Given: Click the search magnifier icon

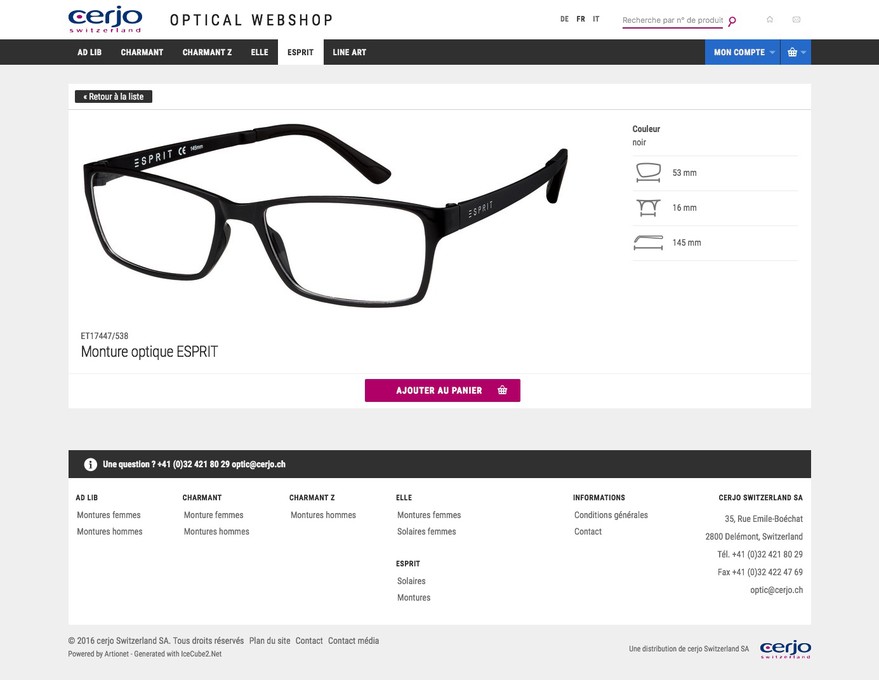Looking at the screenshot, I should pos(732,21).
